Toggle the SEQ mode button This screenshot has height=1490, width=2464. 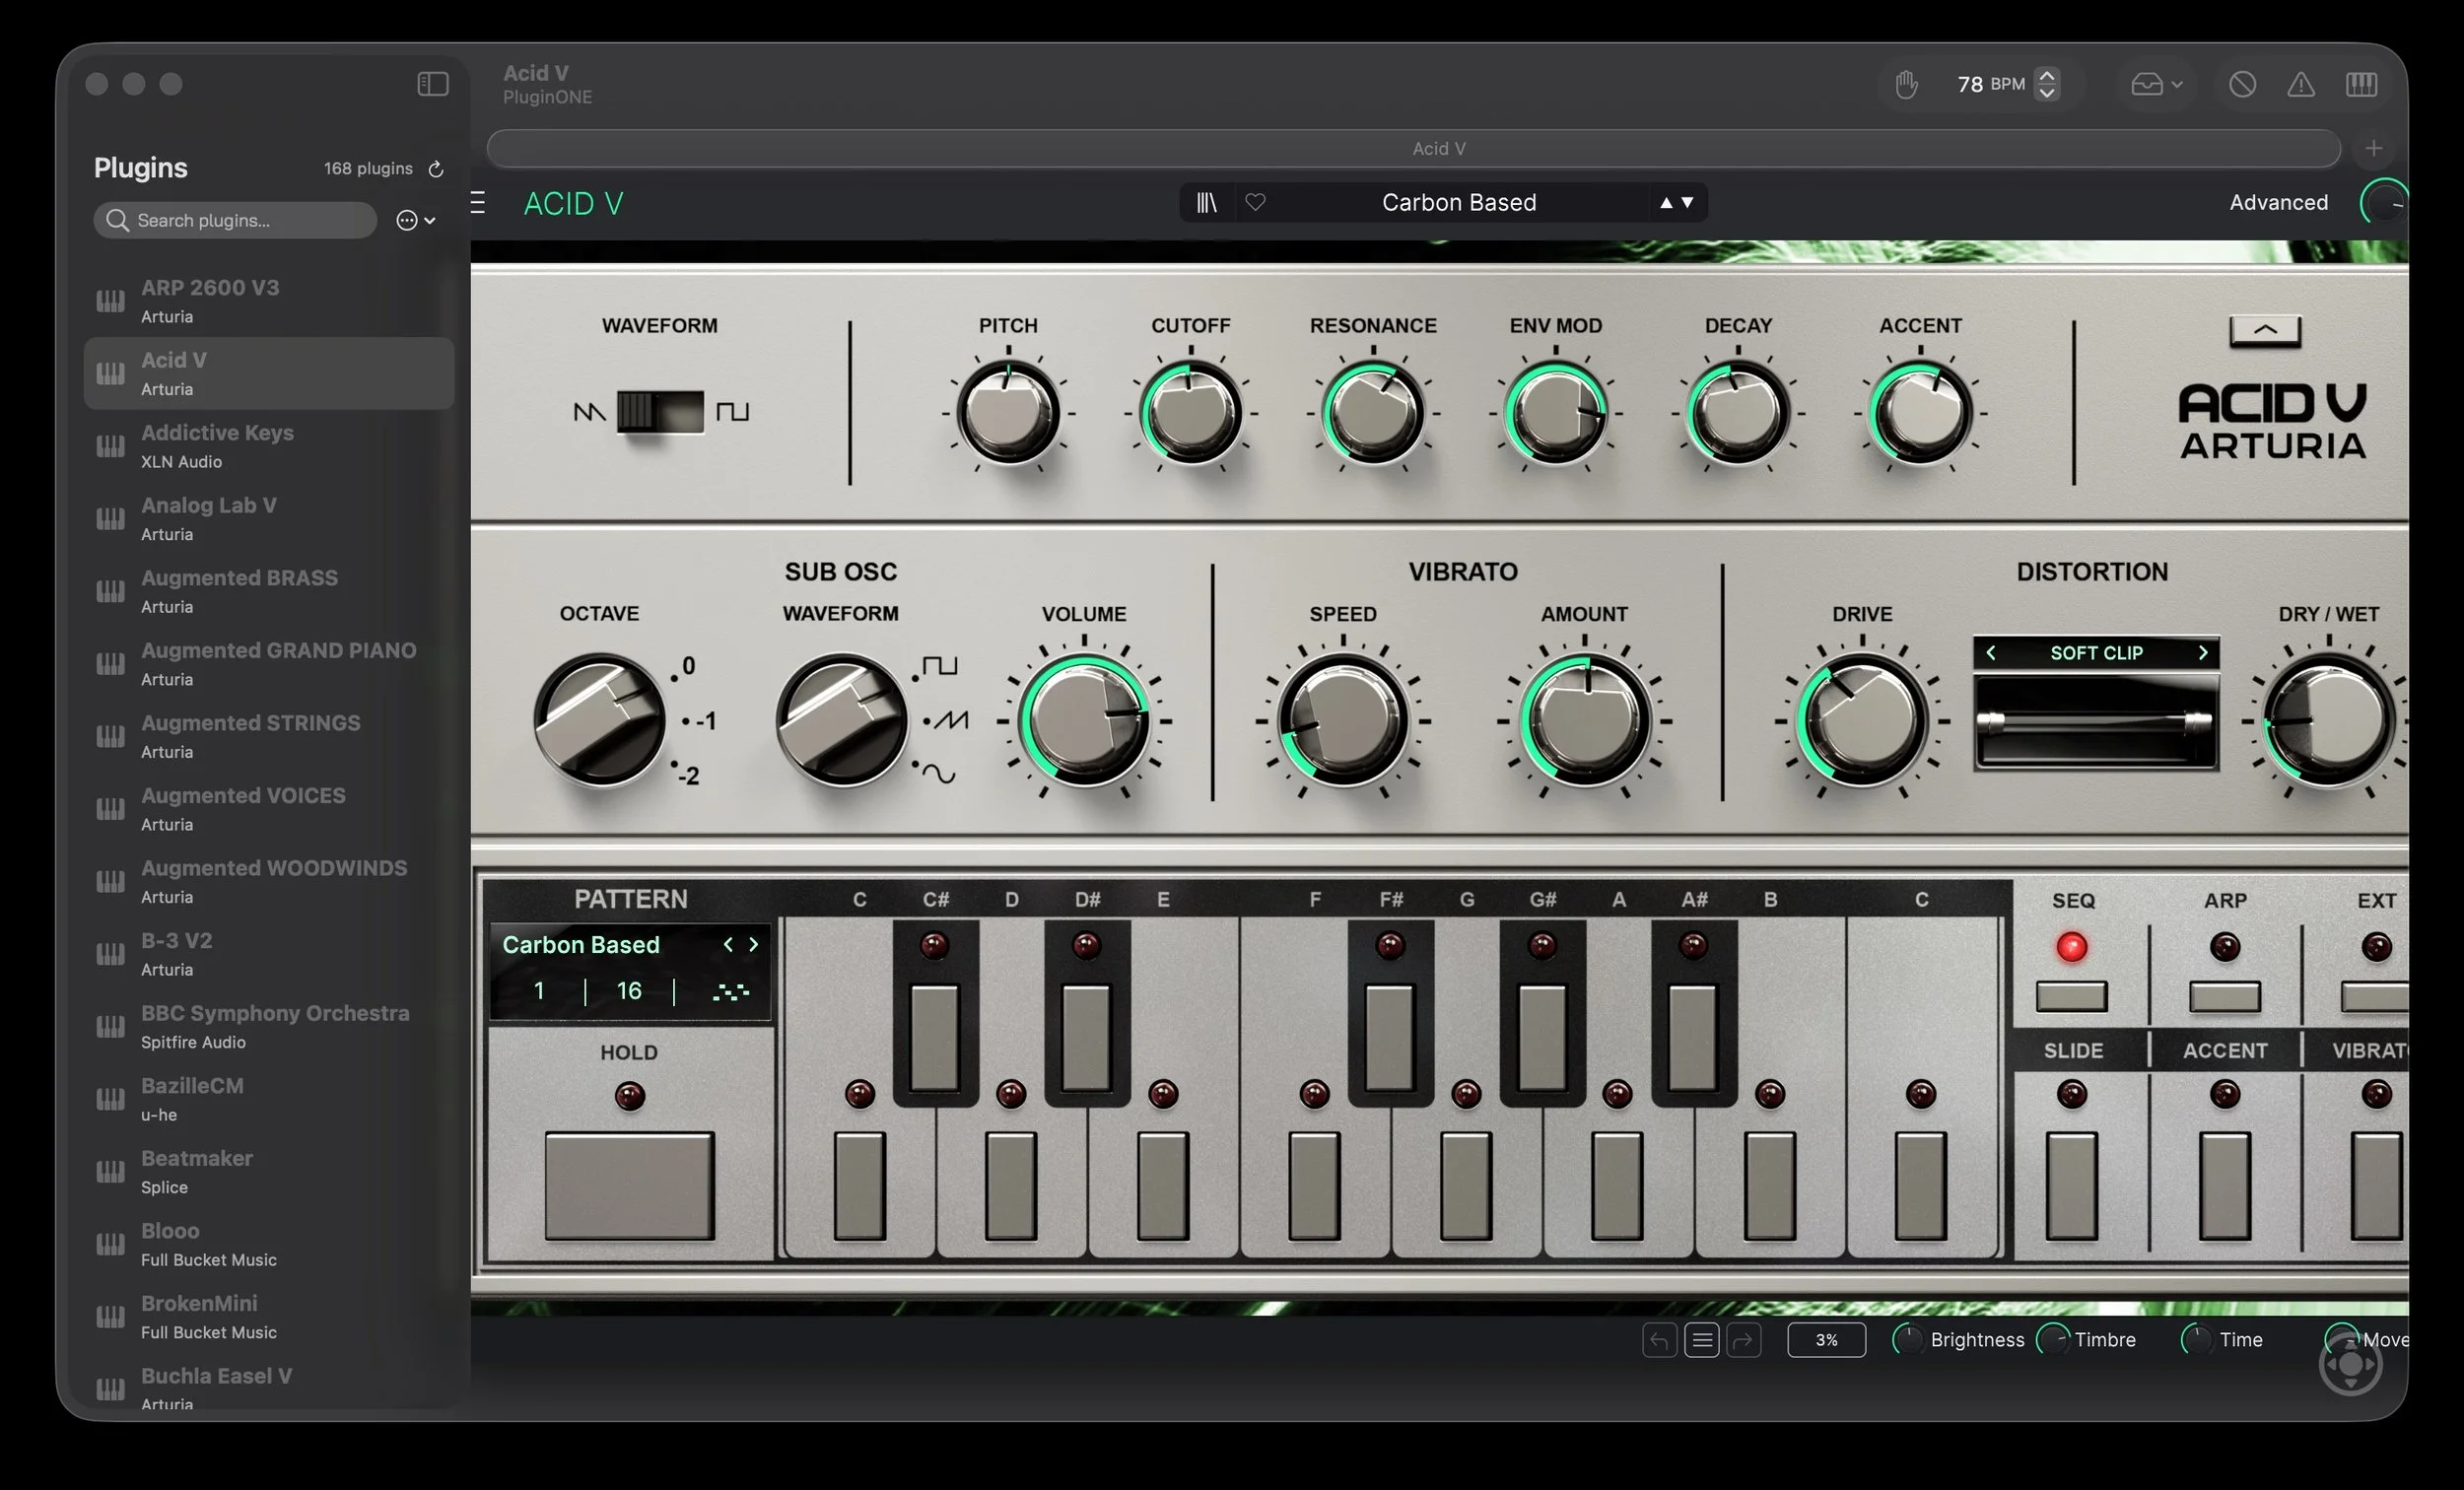[x=2071, y=996]
